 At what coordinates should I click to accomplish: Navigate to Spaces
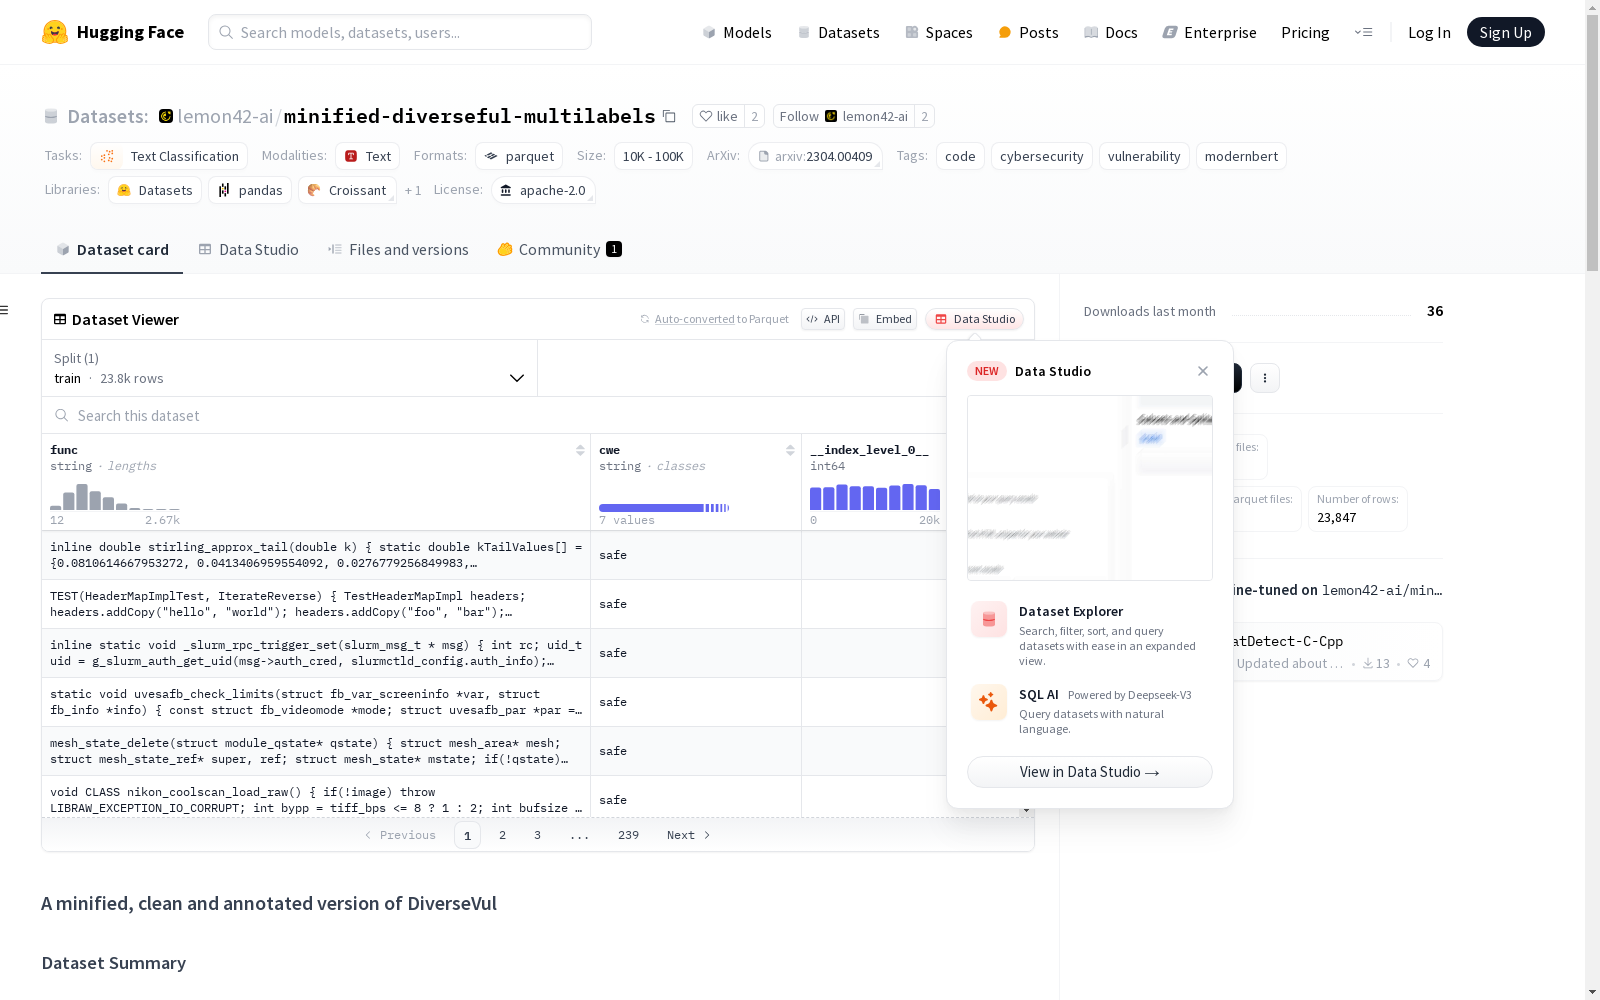[938, 32]
